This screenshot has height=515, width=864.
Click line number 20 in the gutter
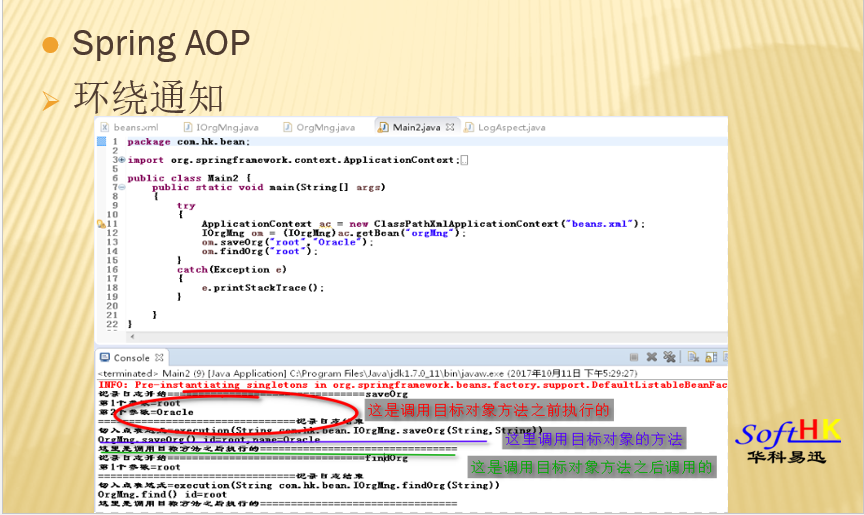pyautogui.click(x=112, y=306)
